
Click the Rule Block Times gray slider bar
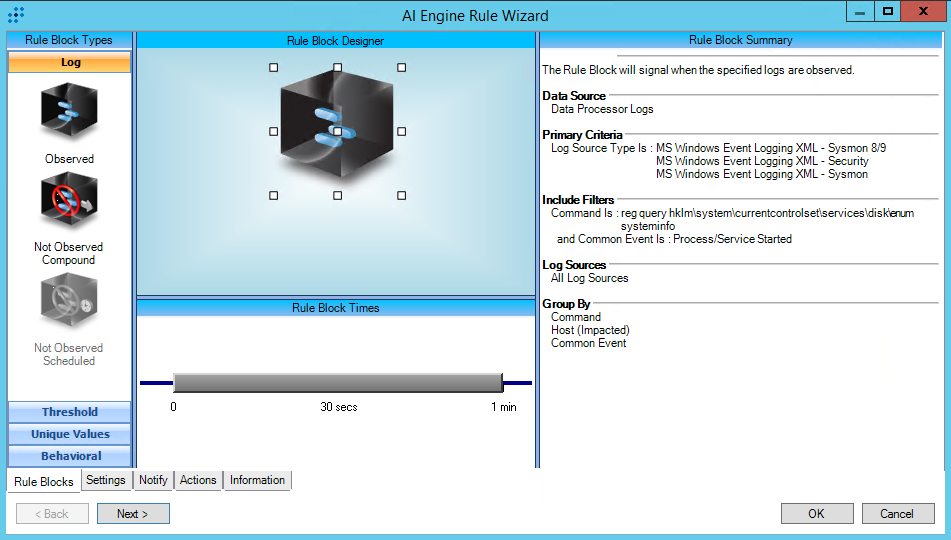click(x=337, y=383)
